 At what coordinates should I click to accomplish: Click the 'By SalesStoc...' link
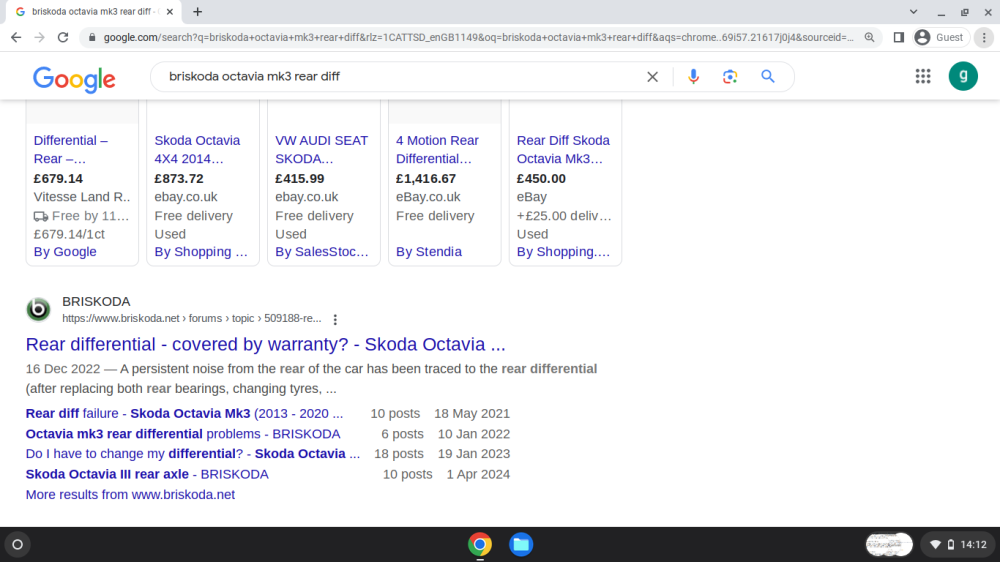pyautogui.click(x=321, y=252)
